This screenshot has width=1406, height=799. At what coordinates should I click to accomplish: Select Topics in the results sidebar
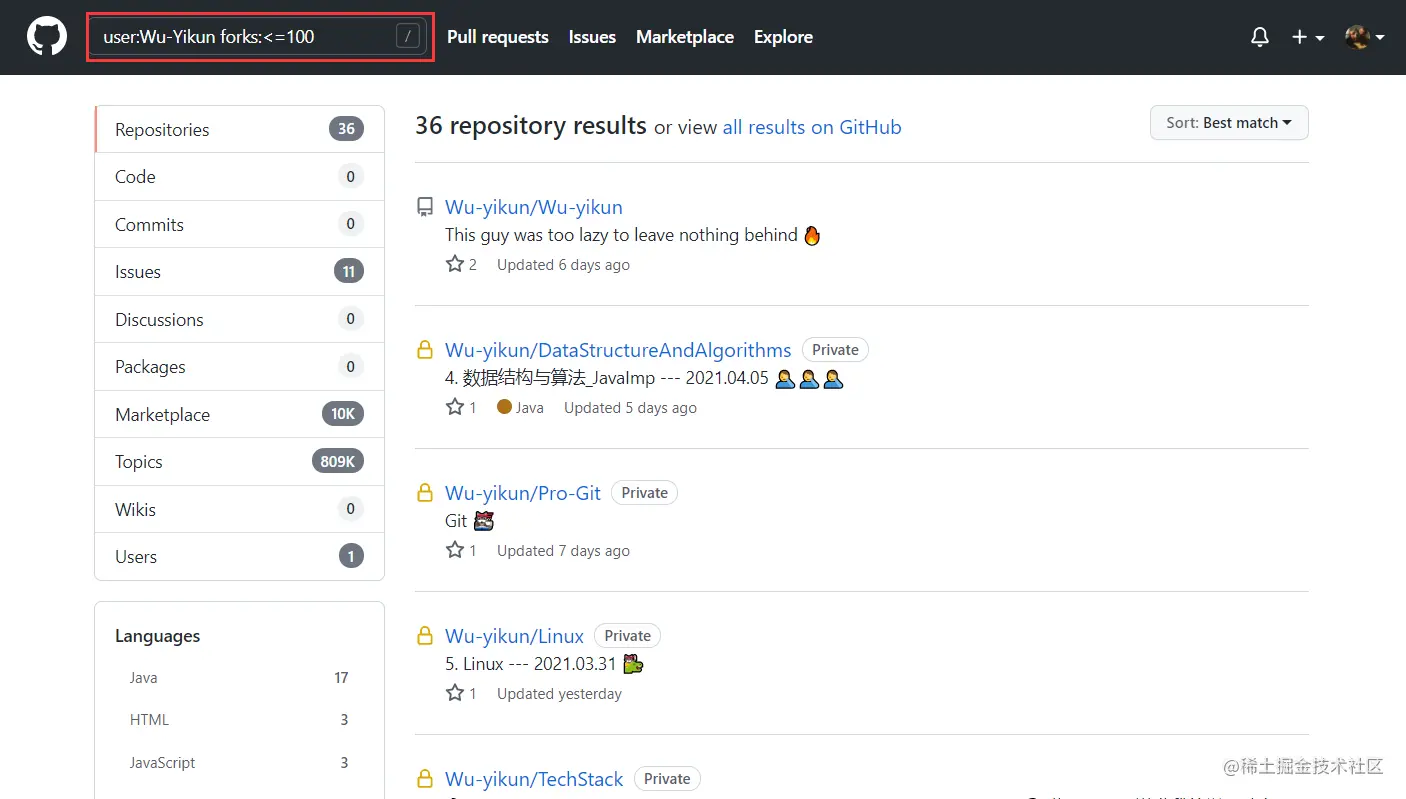pyautogui.click(x=240, y=462)
